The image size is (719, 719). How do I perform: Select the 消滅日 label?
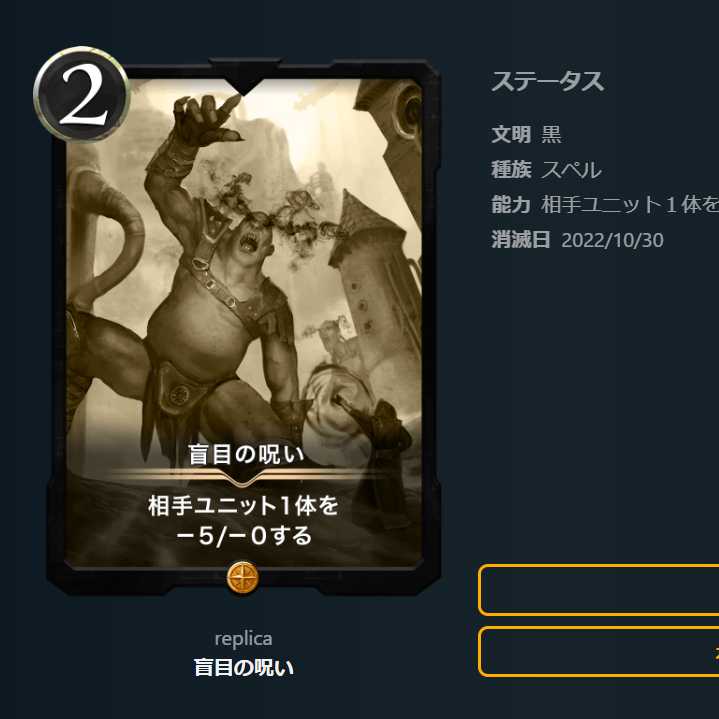[x=520, y=239]
